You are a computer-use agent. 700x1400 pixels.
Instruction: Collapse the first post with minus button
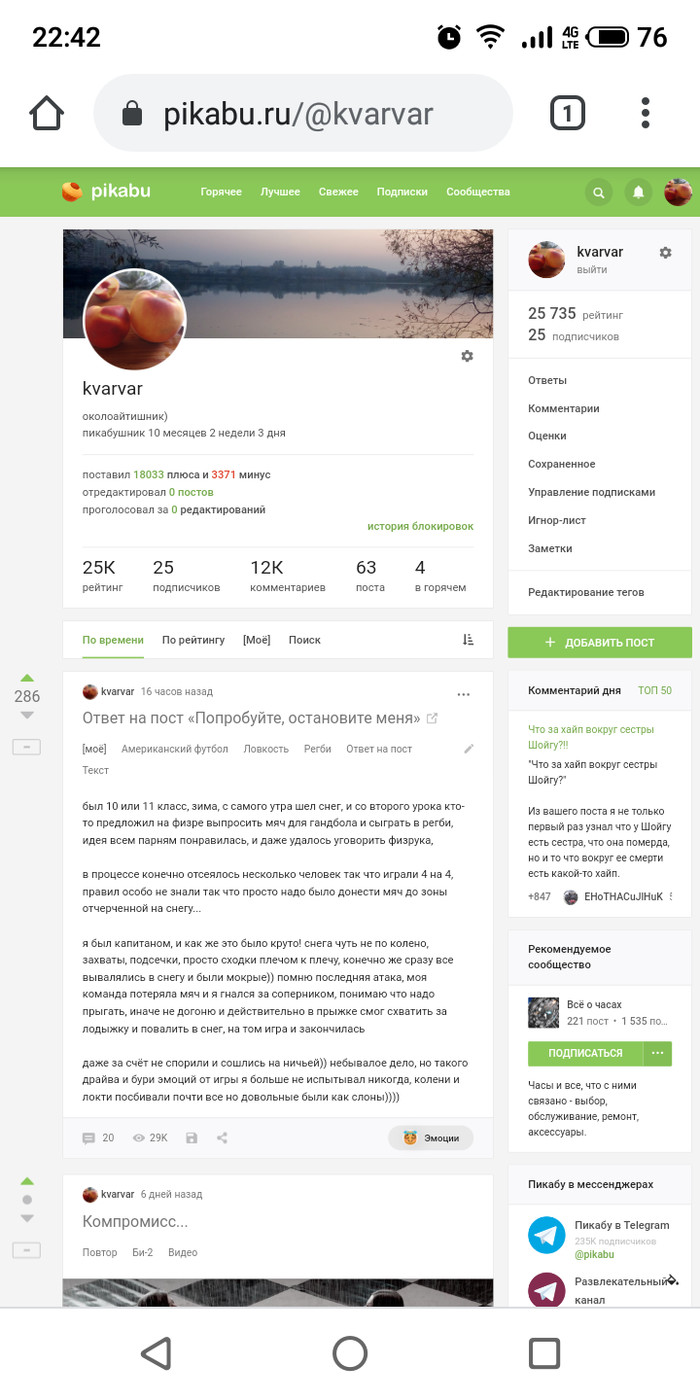tap(26, 747)
